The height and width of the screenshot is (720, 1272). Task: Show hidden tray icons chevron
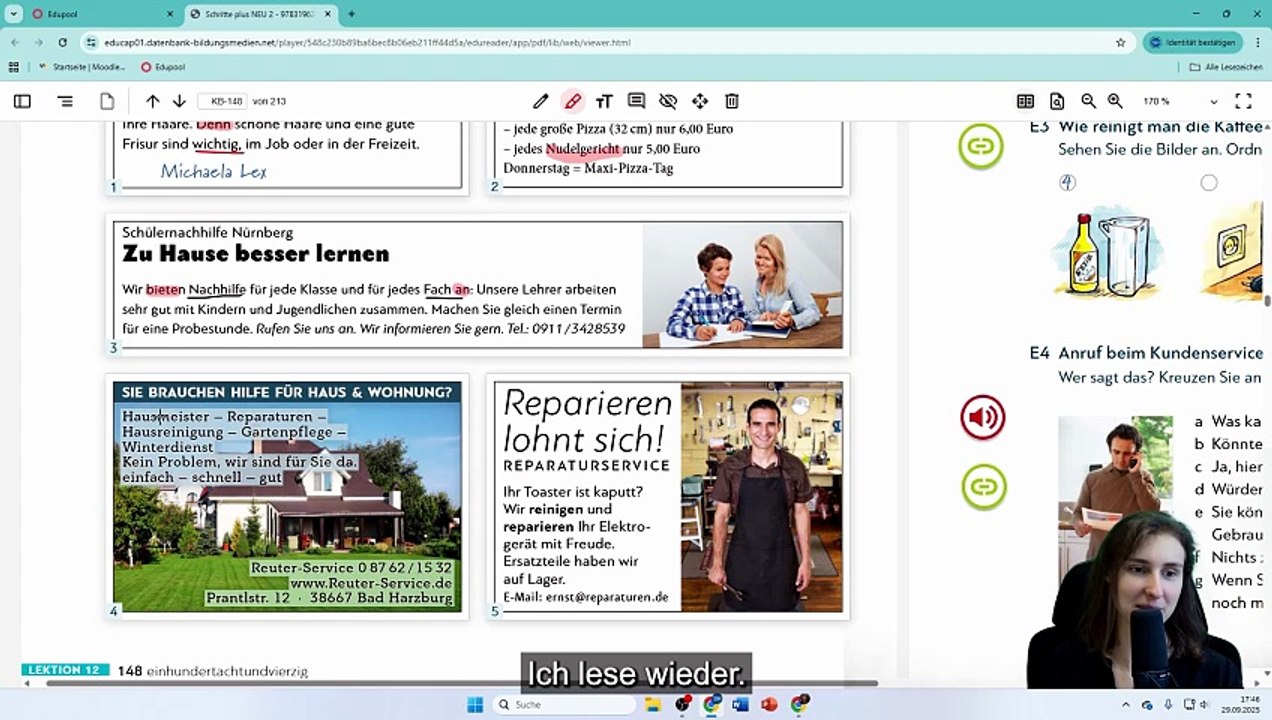(1126, 705)
